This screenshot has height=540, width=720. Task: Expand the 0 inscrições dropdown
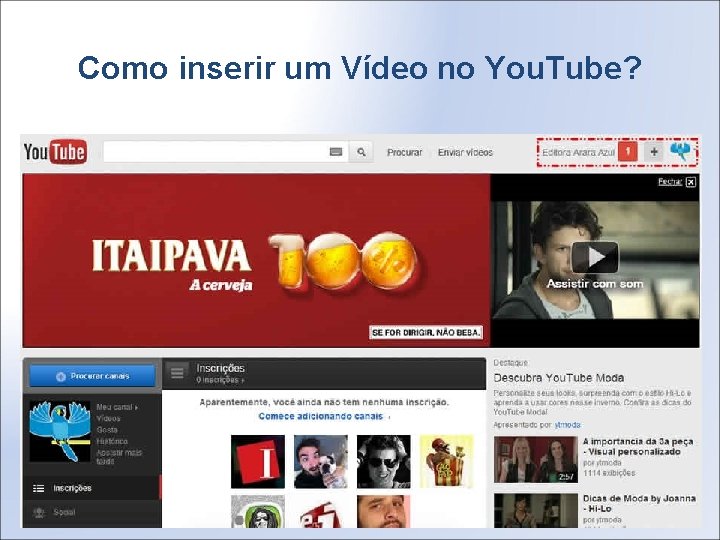[x=220, y=380]
